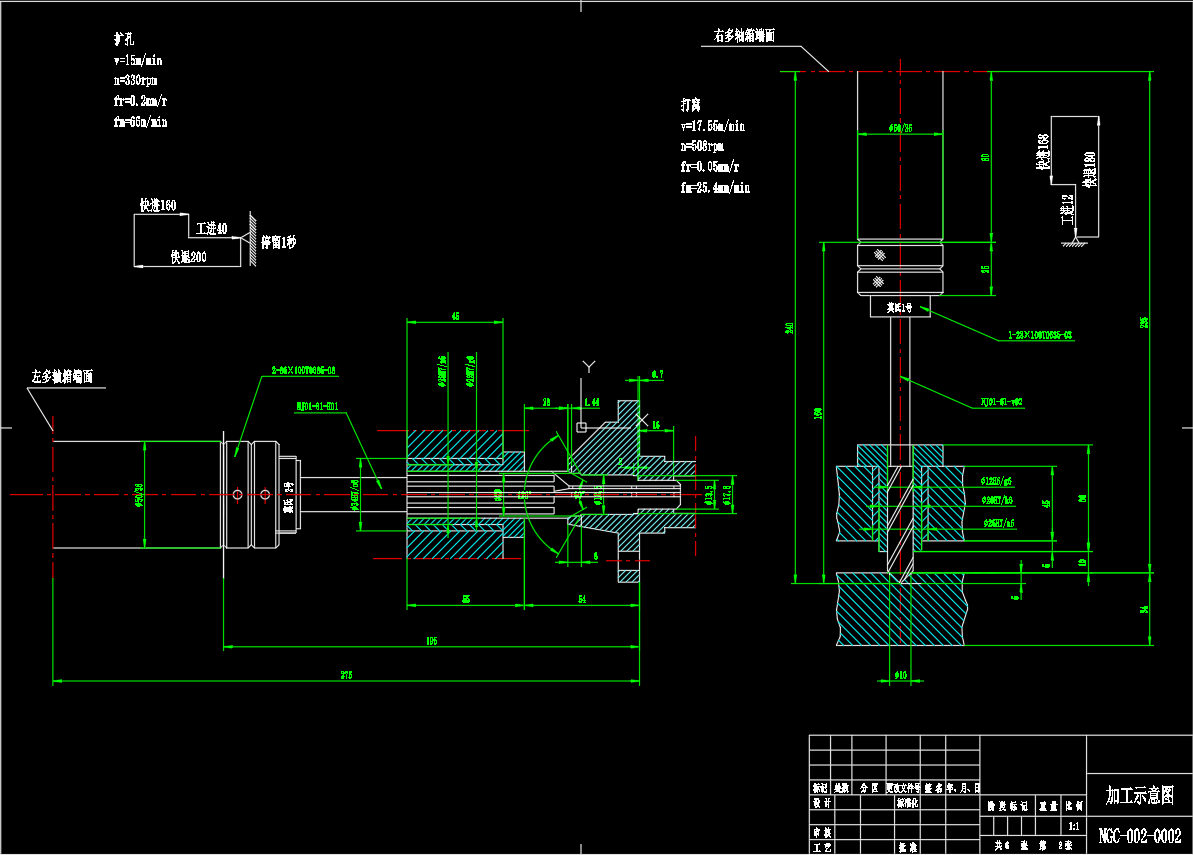This screenshot has height=855, width=1193.
Task: Select the 左多轴箱端面 label
Action: pyautogui.click(x=62, y=377)
